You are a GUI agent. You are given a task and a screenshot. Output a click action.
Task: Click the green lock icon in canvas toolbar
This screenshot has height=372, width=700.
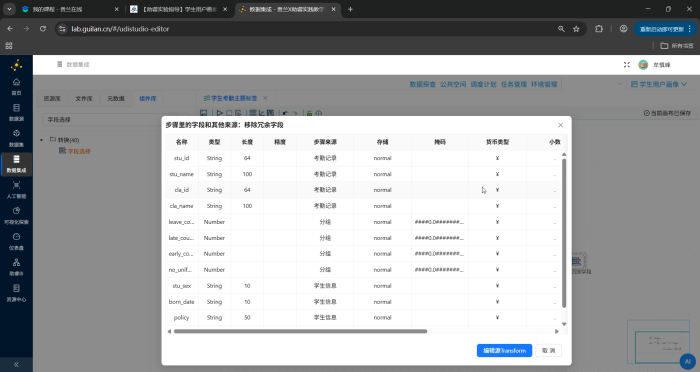309,113
